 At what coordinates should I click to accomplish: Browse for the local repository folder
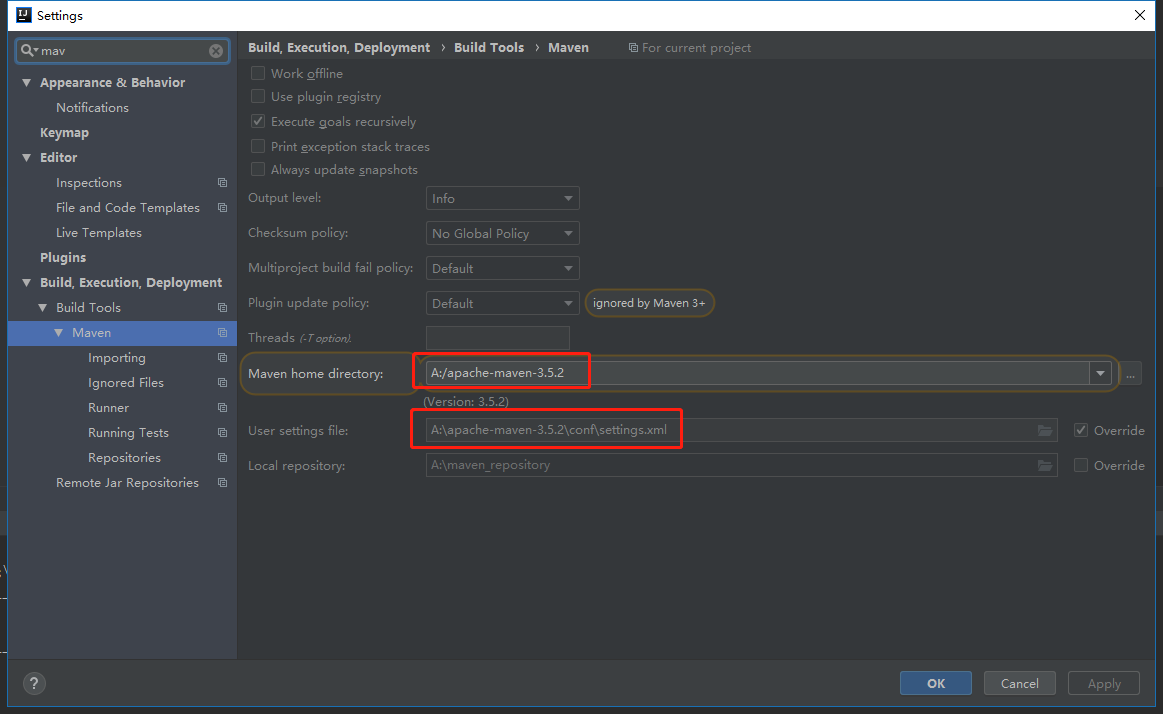point(1045,466)
